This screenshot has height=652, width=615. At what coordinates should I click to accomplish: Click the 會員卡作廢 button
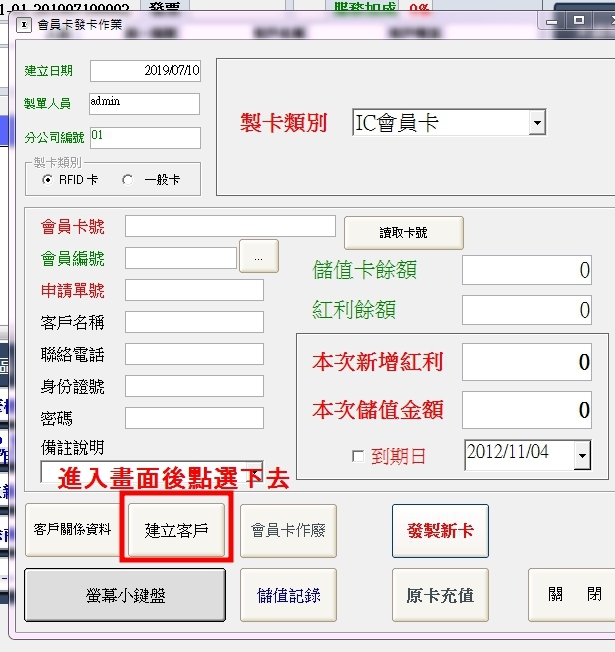tap(288, 530)
